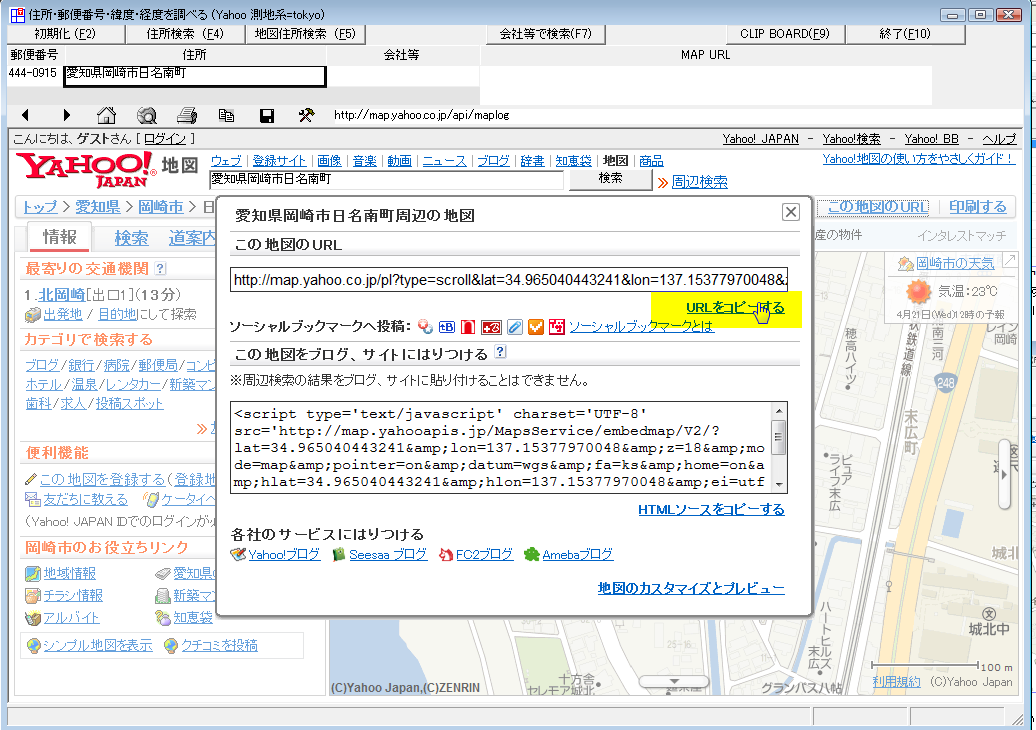This screenshot has height=730, width=1036.
Task: Click the down arrow of the HTML code scrollbar
Action: coord(779,484)
